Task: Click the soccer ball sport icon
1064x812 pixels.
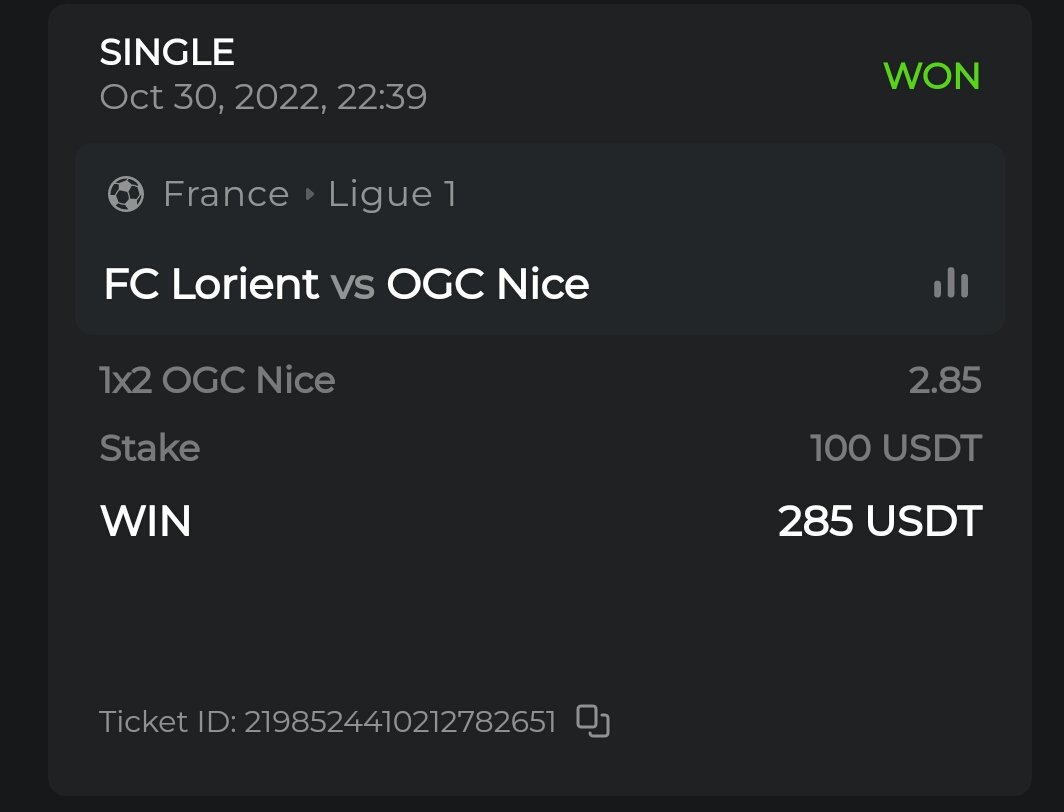Action: pos(125,194)
